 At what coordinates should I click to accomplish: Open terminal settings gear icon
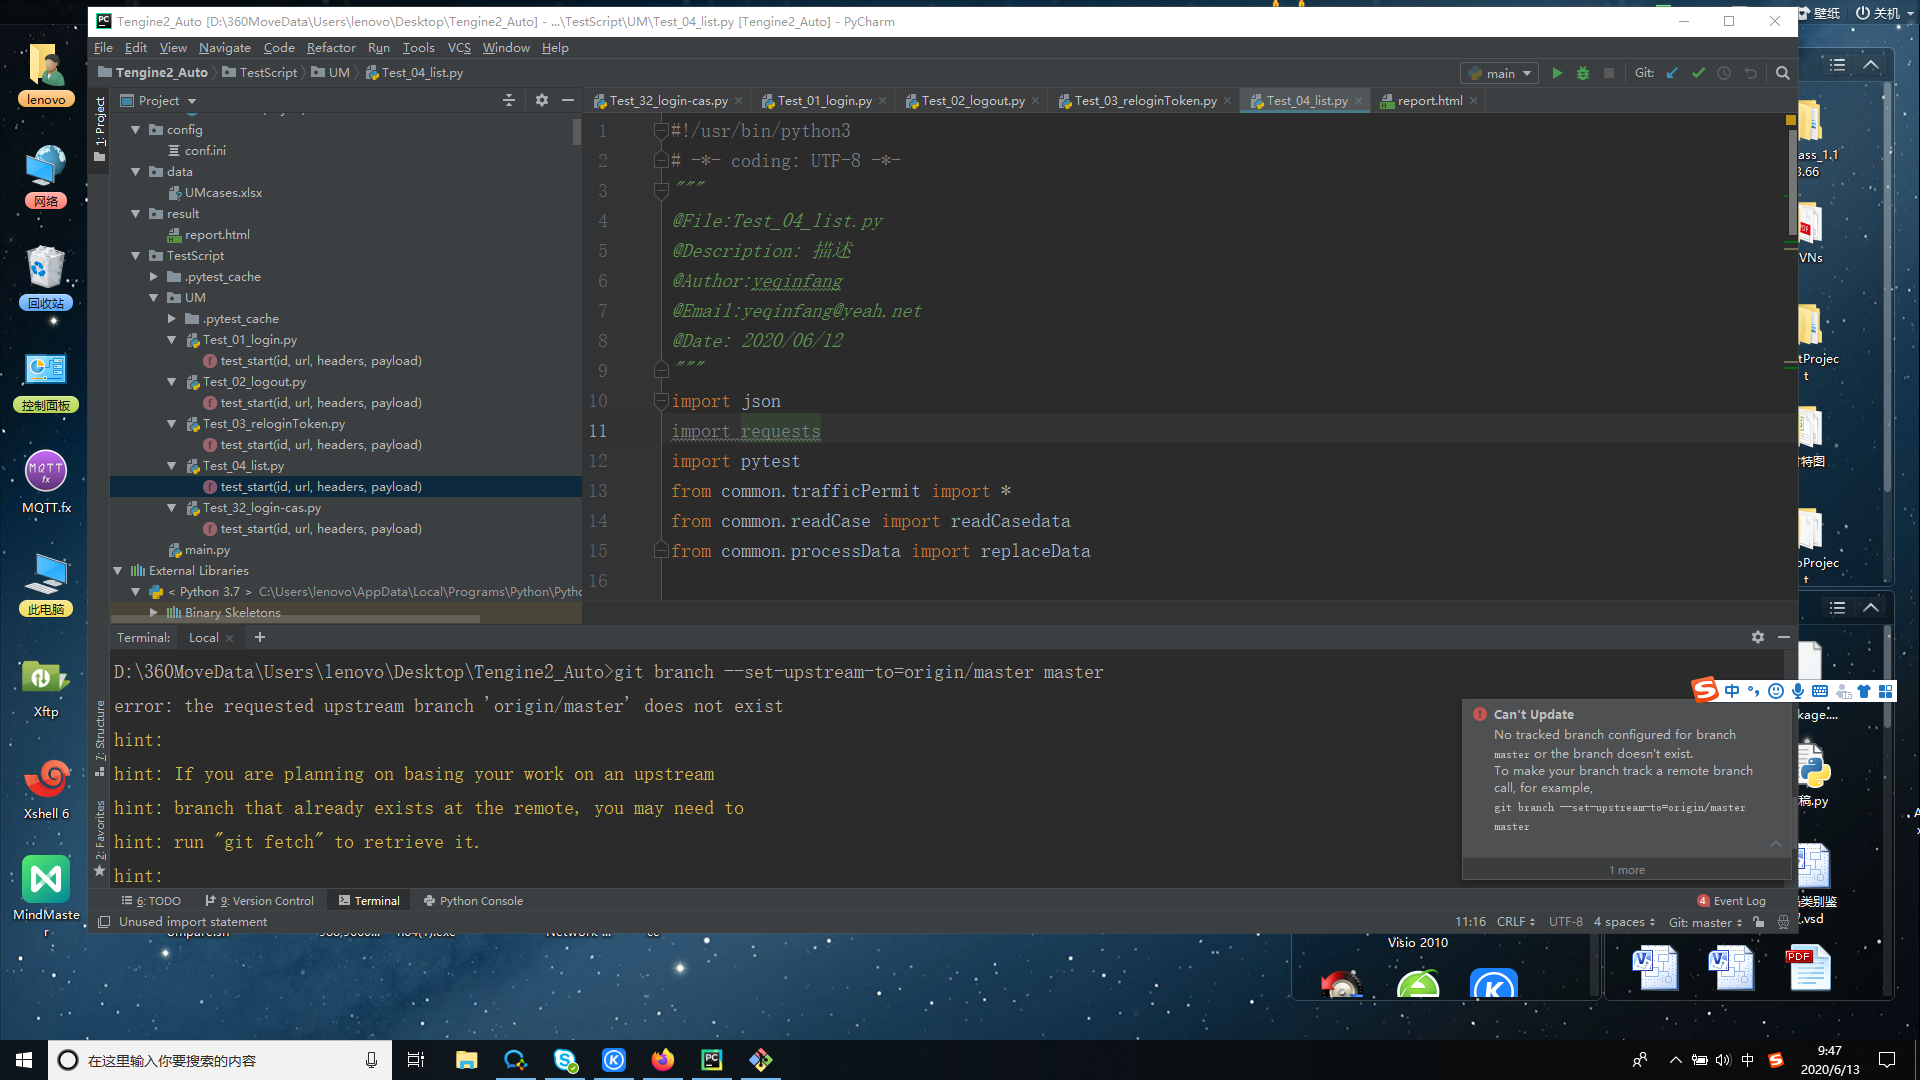[1758, 637]
